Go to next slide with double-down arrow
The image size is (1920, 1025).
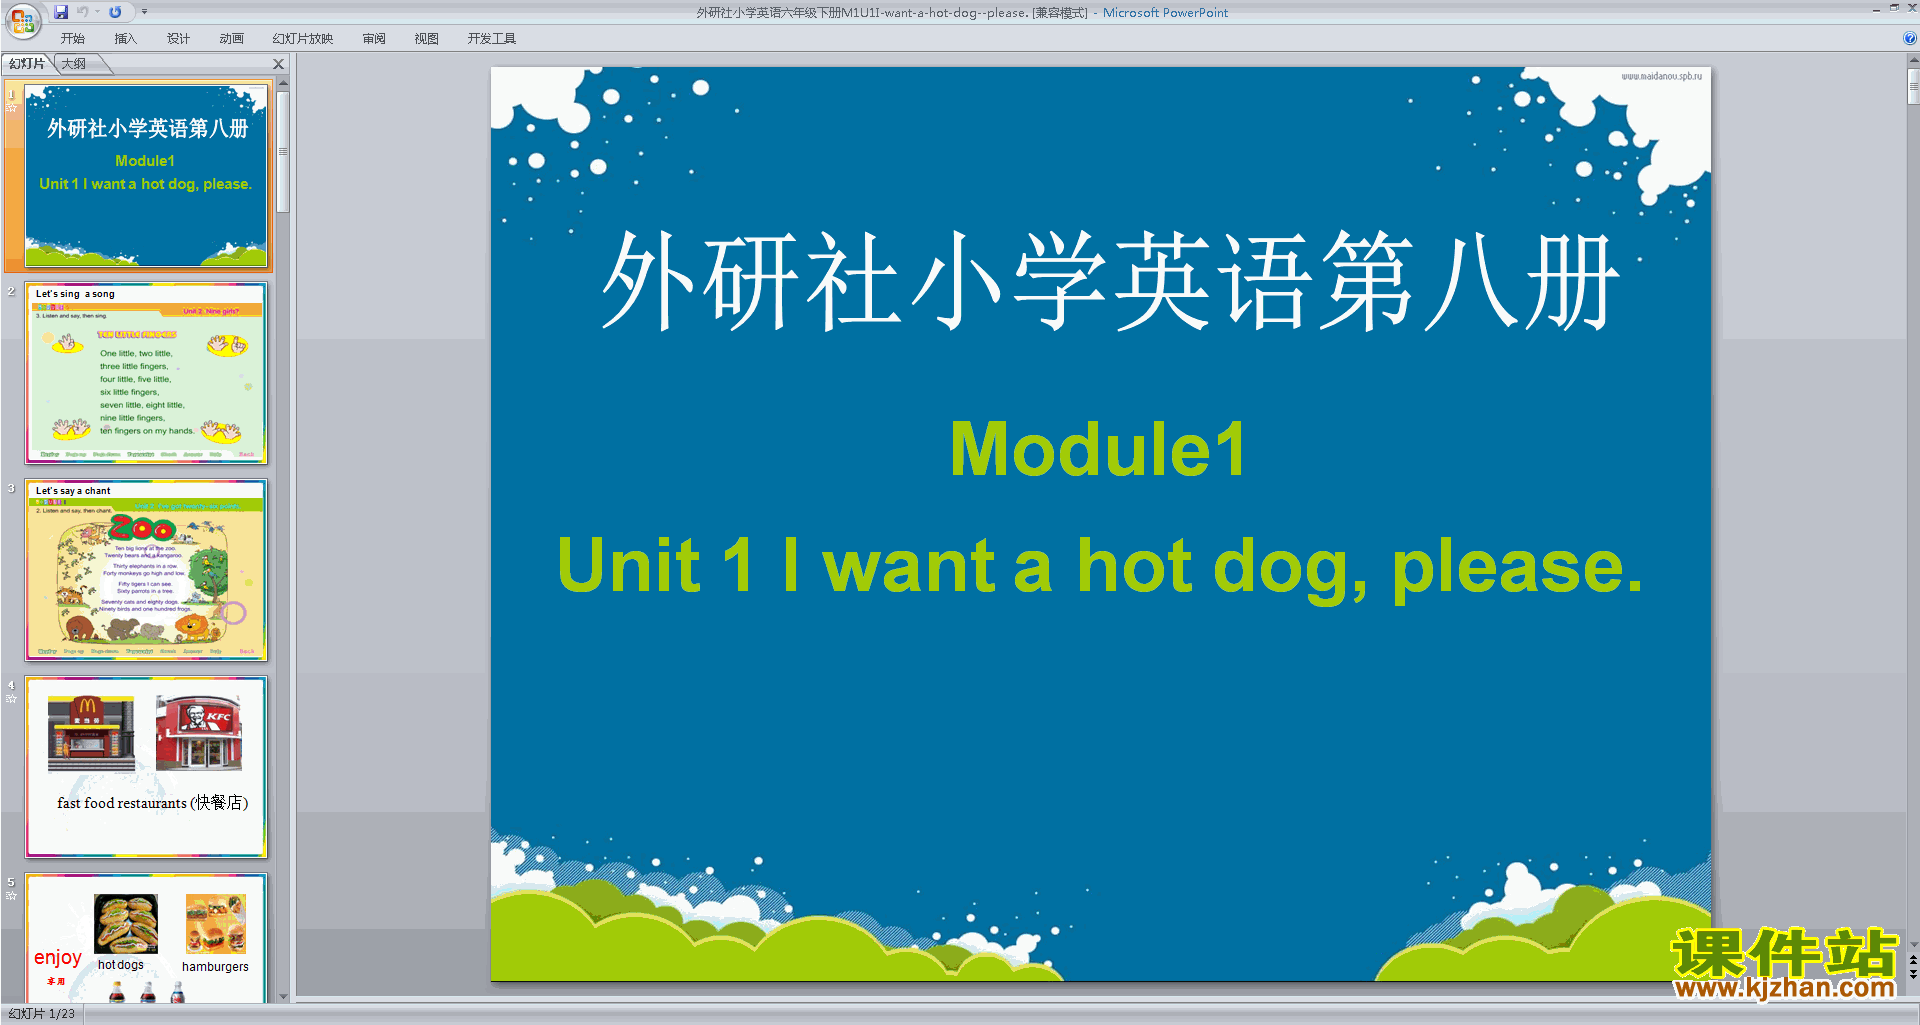point(1912,974)
